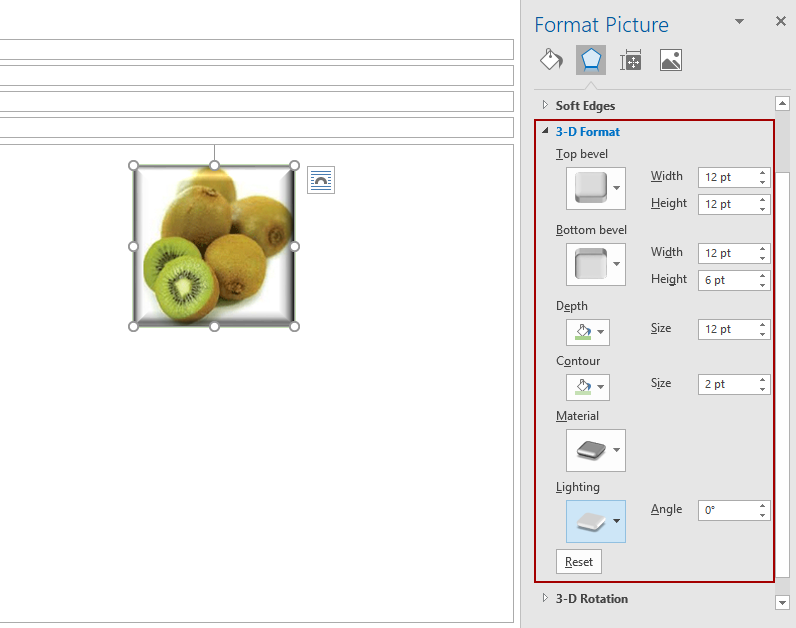Open the Picture tab icon
Viewport: 796px width, 628px height.
coord(671,60)
